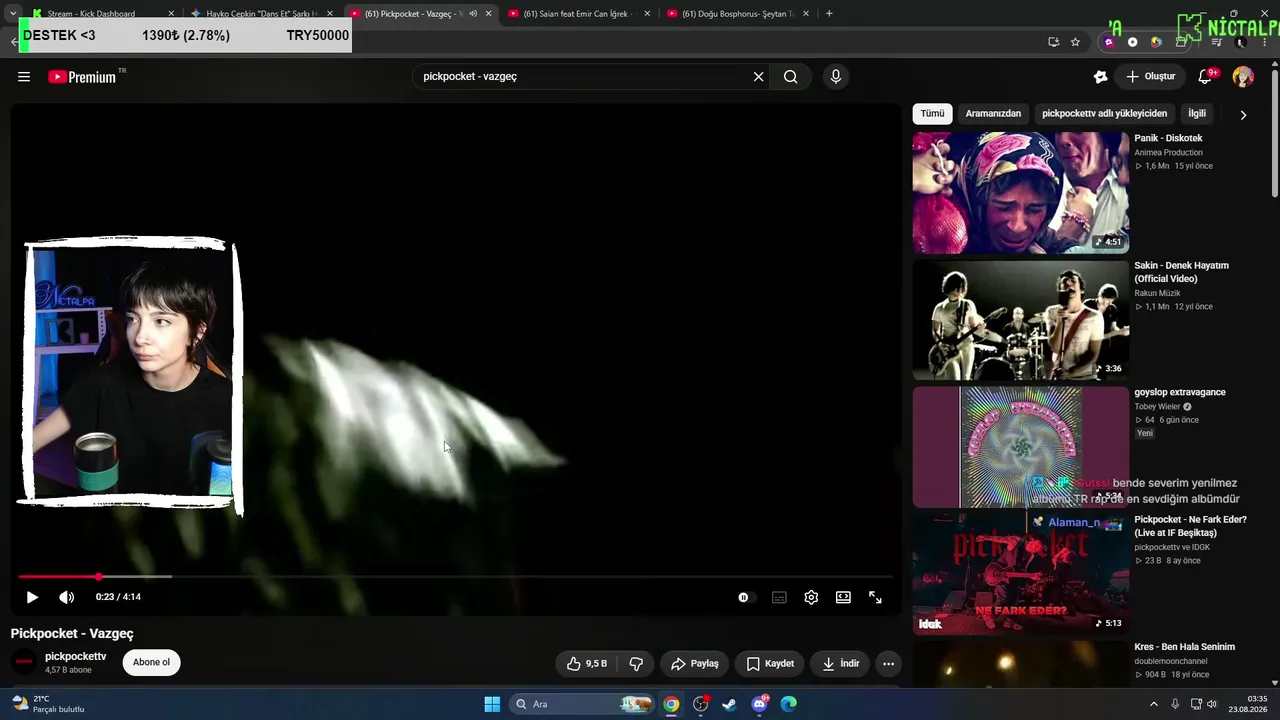Open the YouTube guide hamburger menu

point(24,77)
